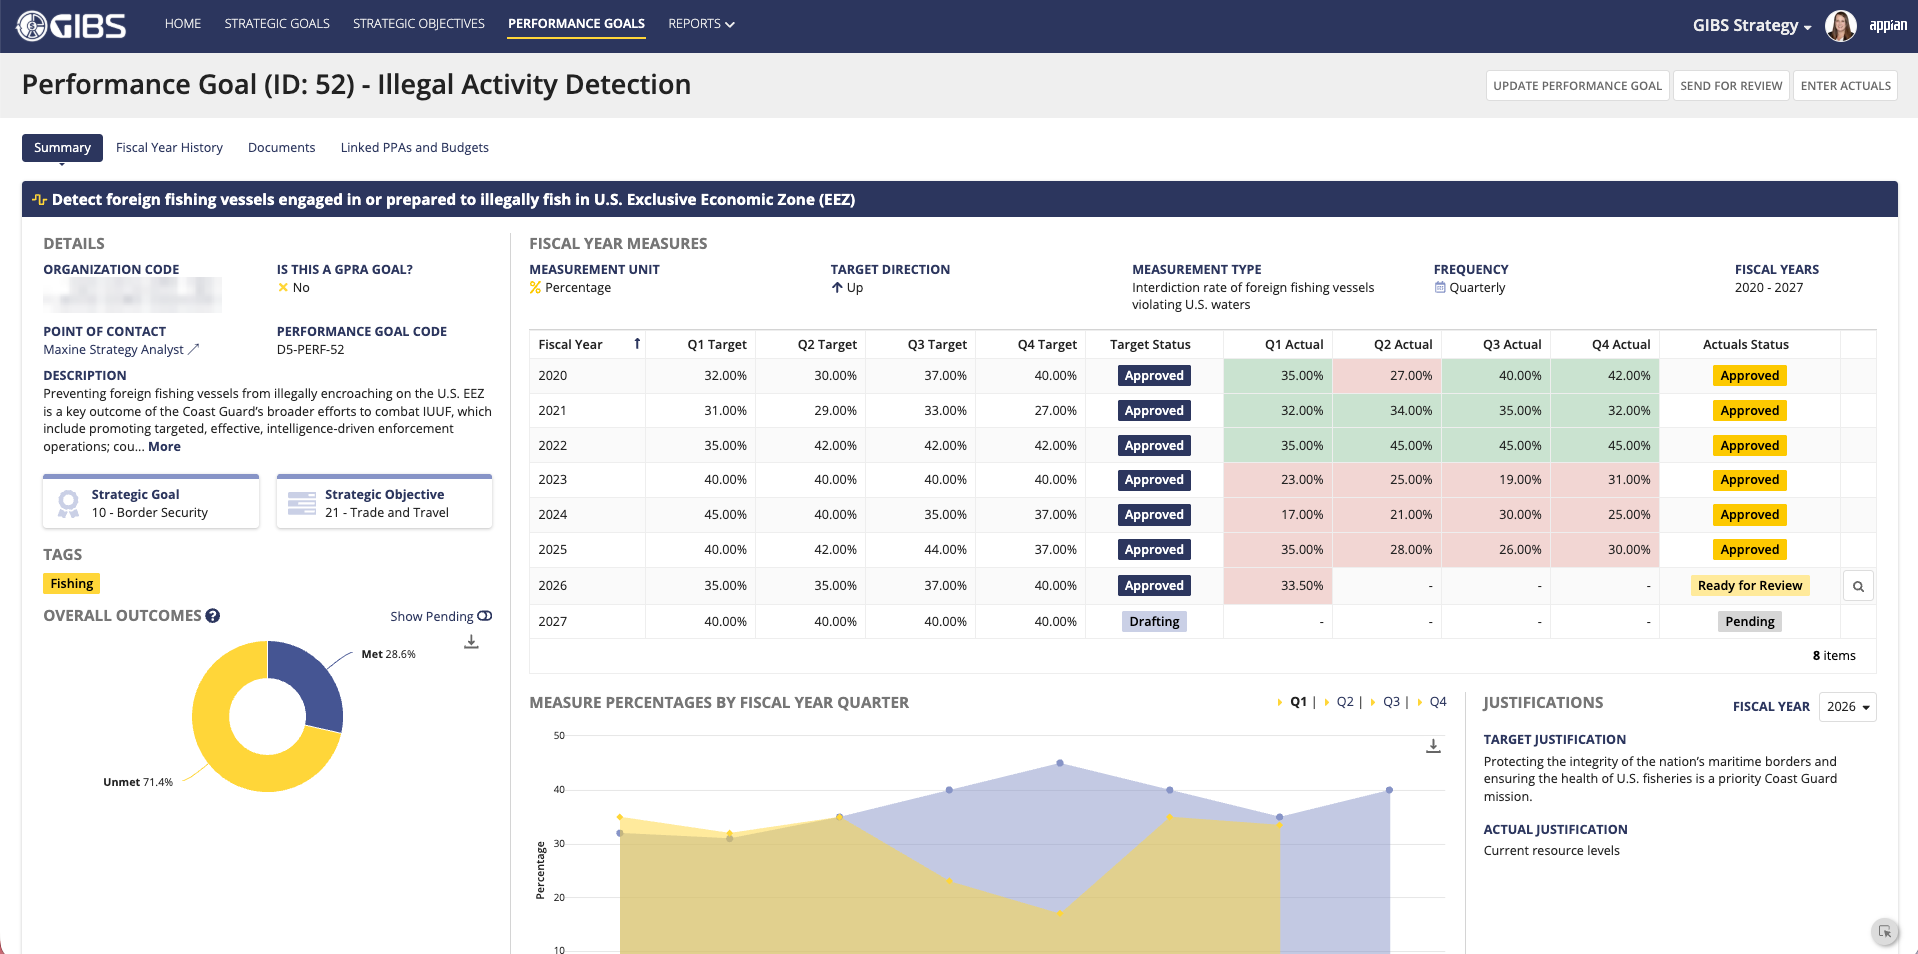Click the Enter Actuals button
This screenshot has width=1918, height=954.
tap(1845, 86)
